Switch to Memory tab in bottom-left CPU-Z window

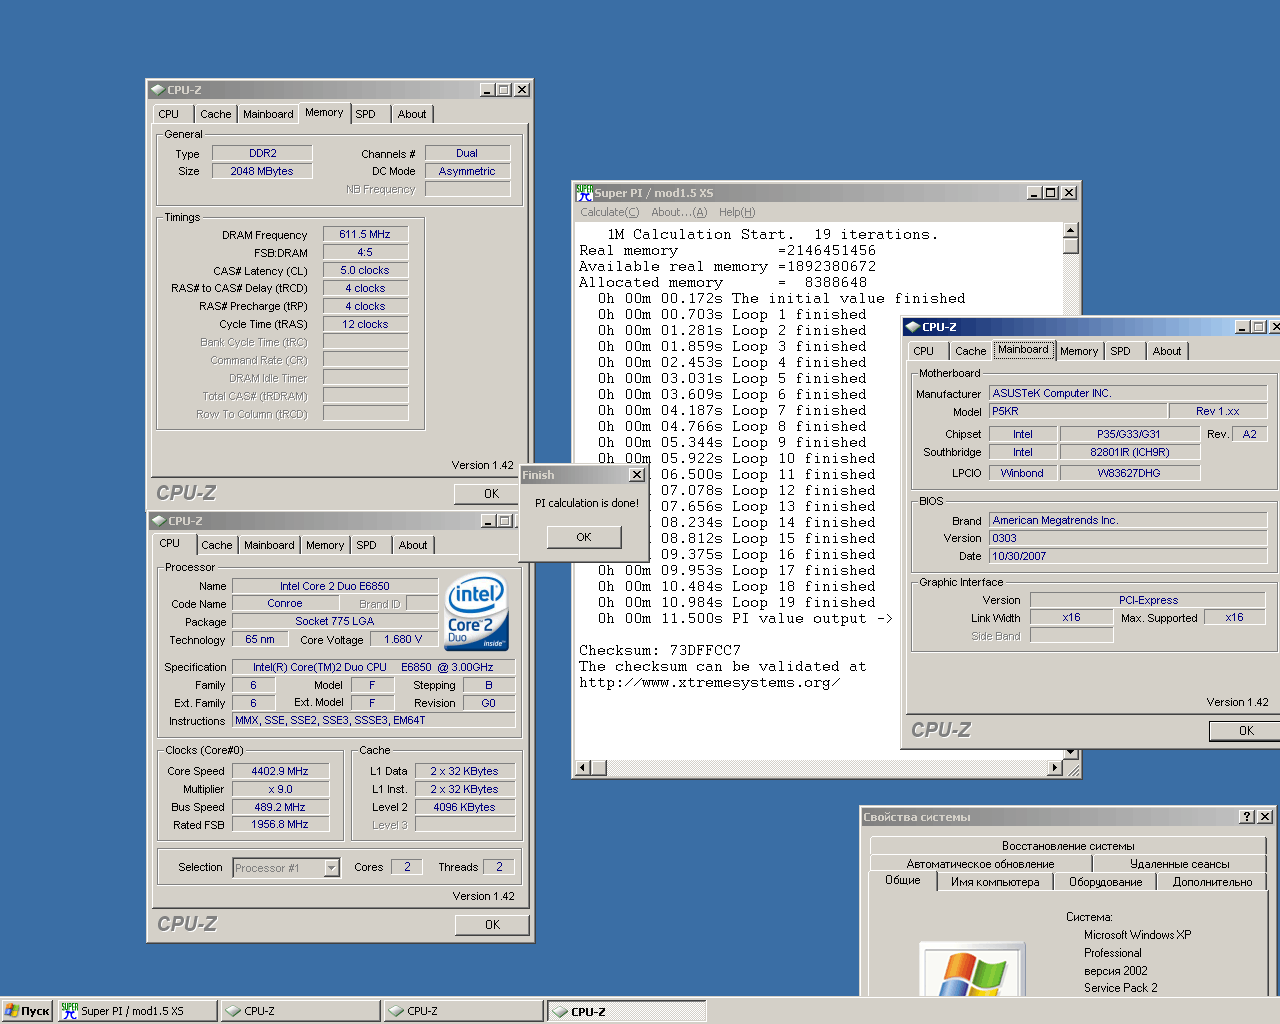[325, 545]
